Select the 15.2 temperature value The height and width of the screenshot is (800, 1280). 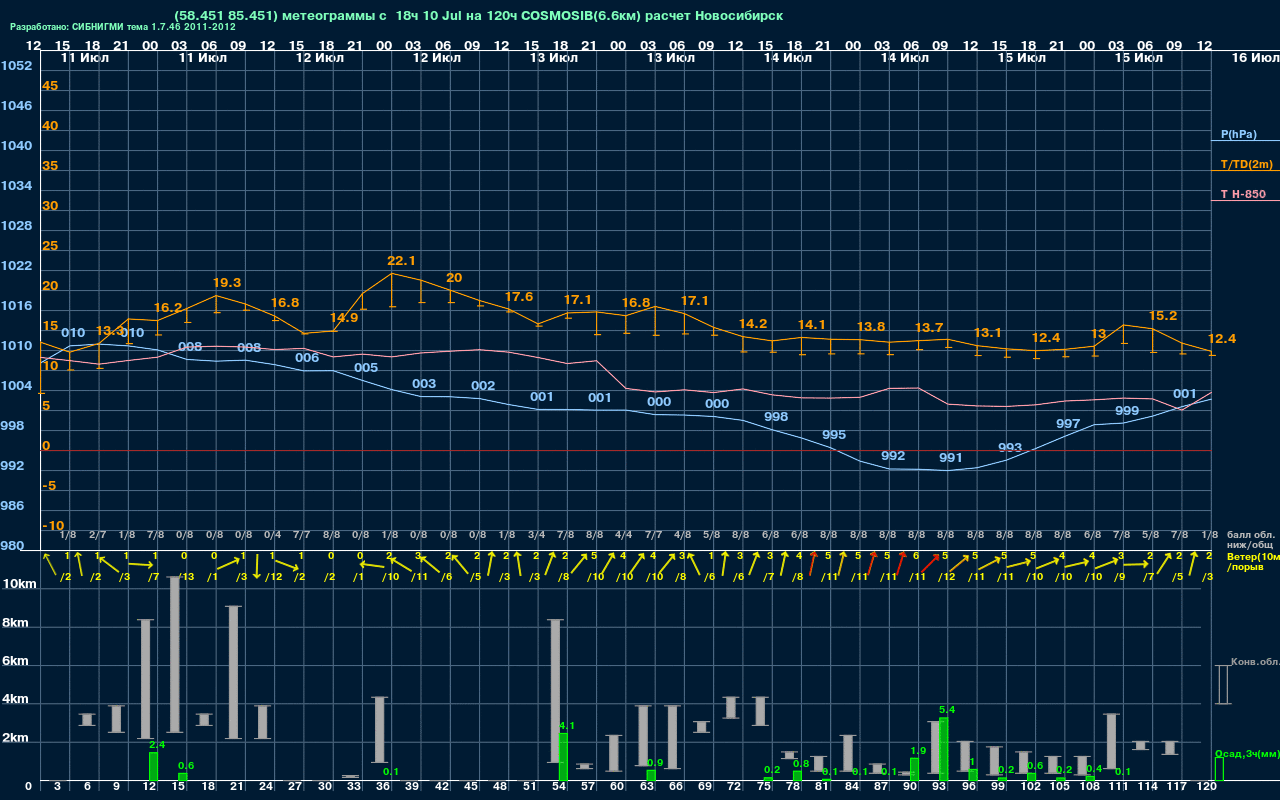click(x=1163, y=315)
